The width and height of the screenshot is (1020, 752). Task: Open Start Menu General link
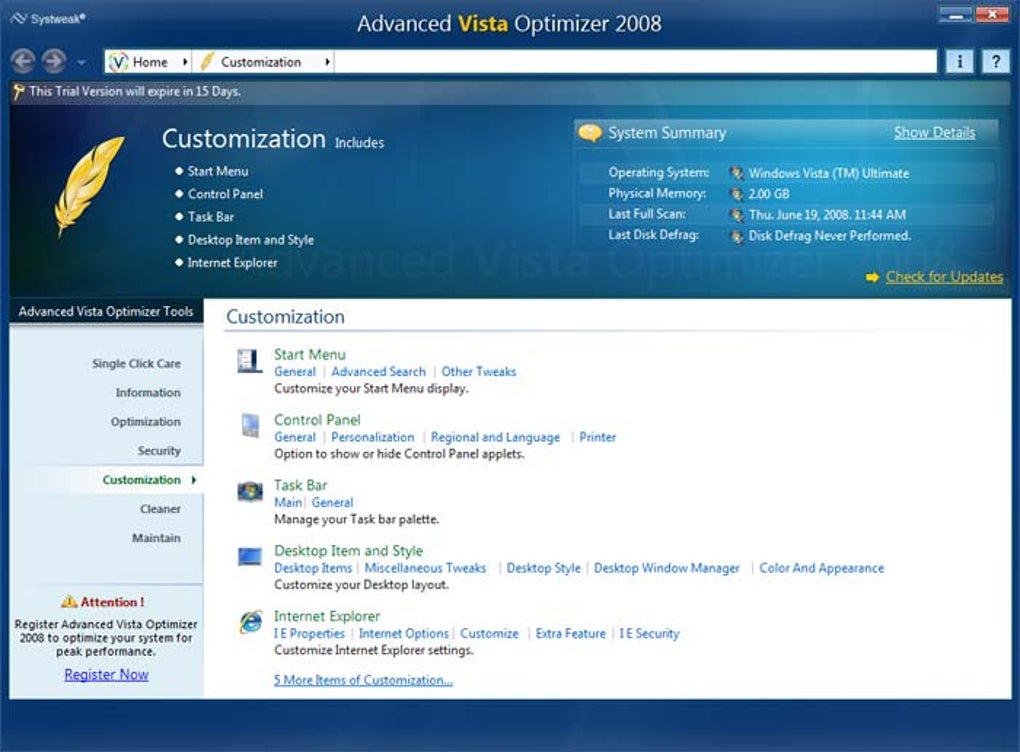[295, 371]
